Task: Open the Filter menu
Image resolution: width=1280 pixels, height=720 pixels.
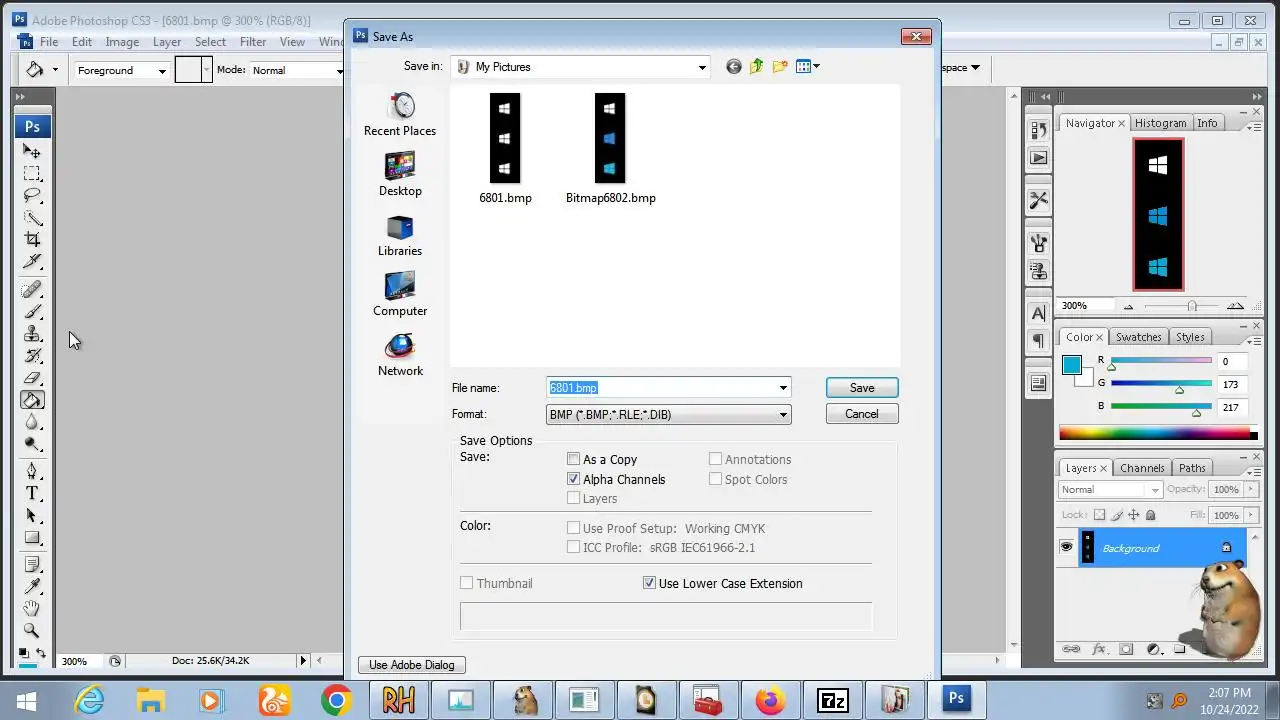Action: [x=253, y=42]
